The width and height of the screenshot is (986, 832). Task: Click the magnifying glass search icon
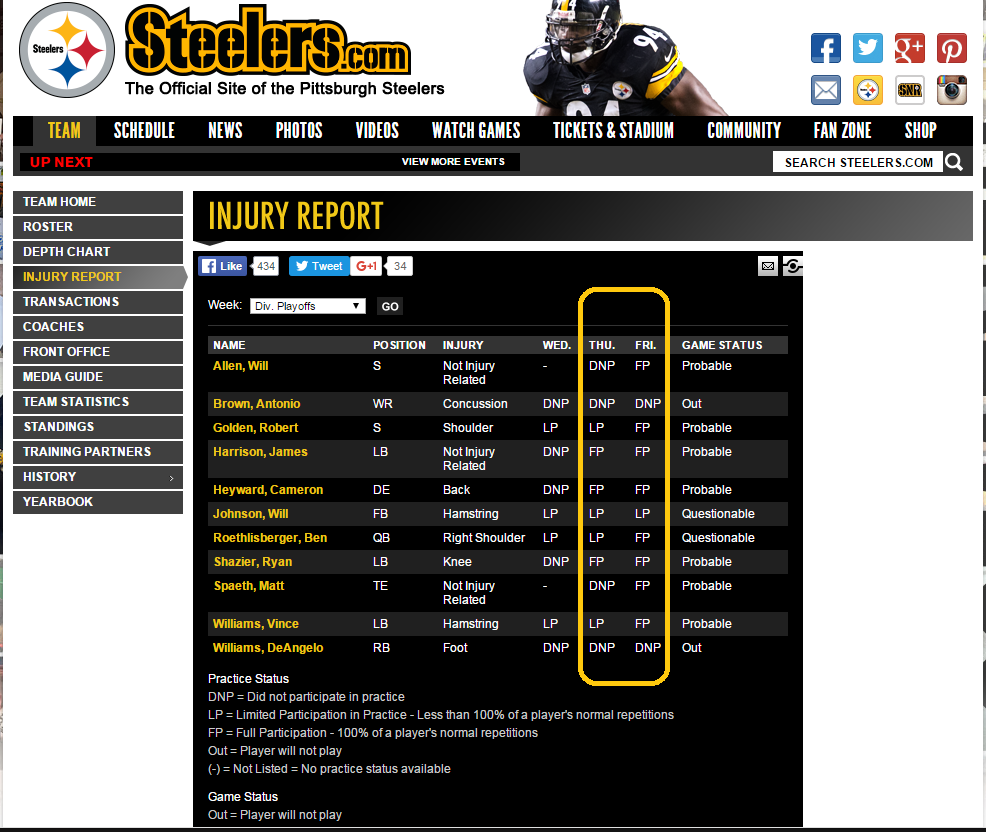point(955,162)
